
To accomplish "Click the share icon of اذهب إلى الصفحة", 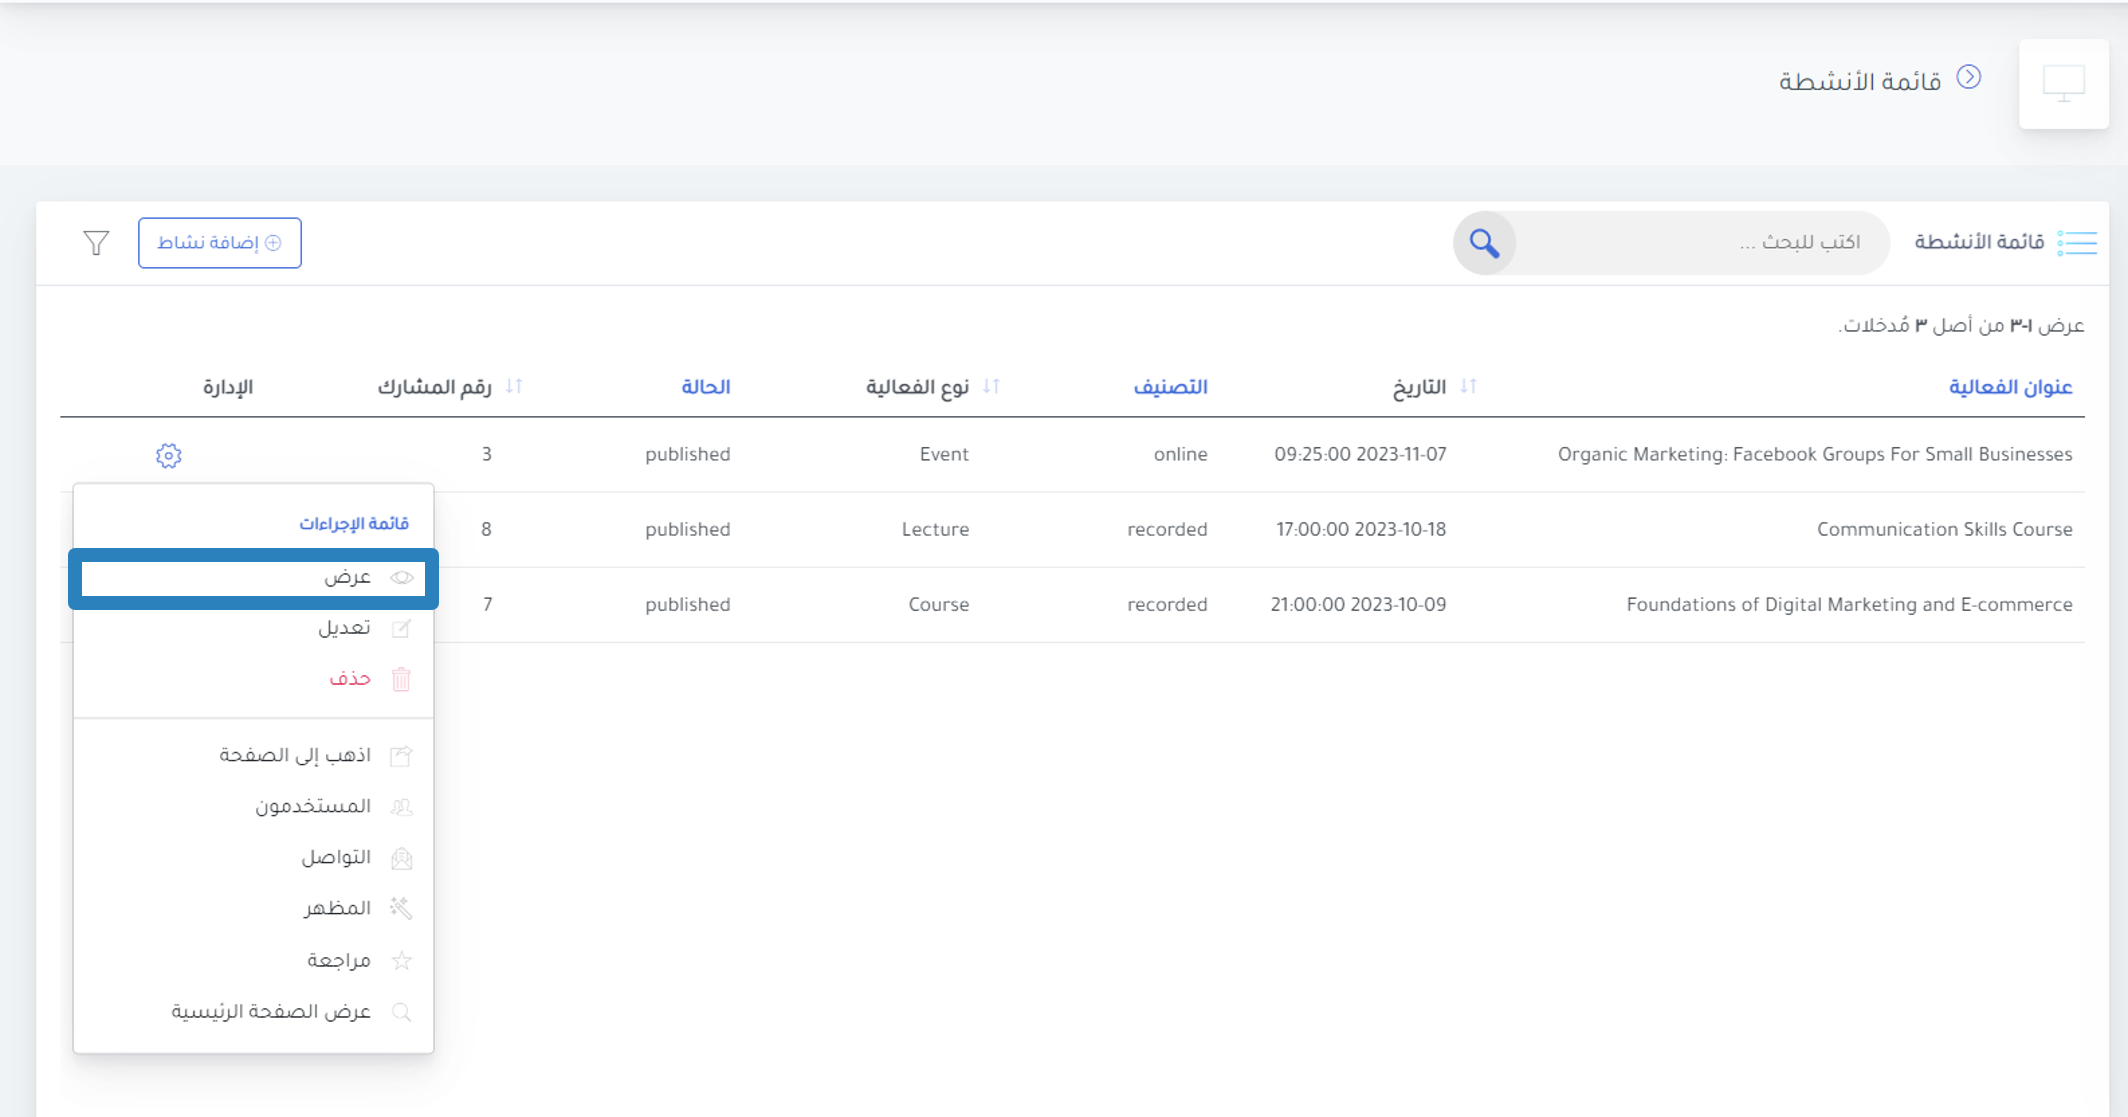I will [x=401, y=755].
